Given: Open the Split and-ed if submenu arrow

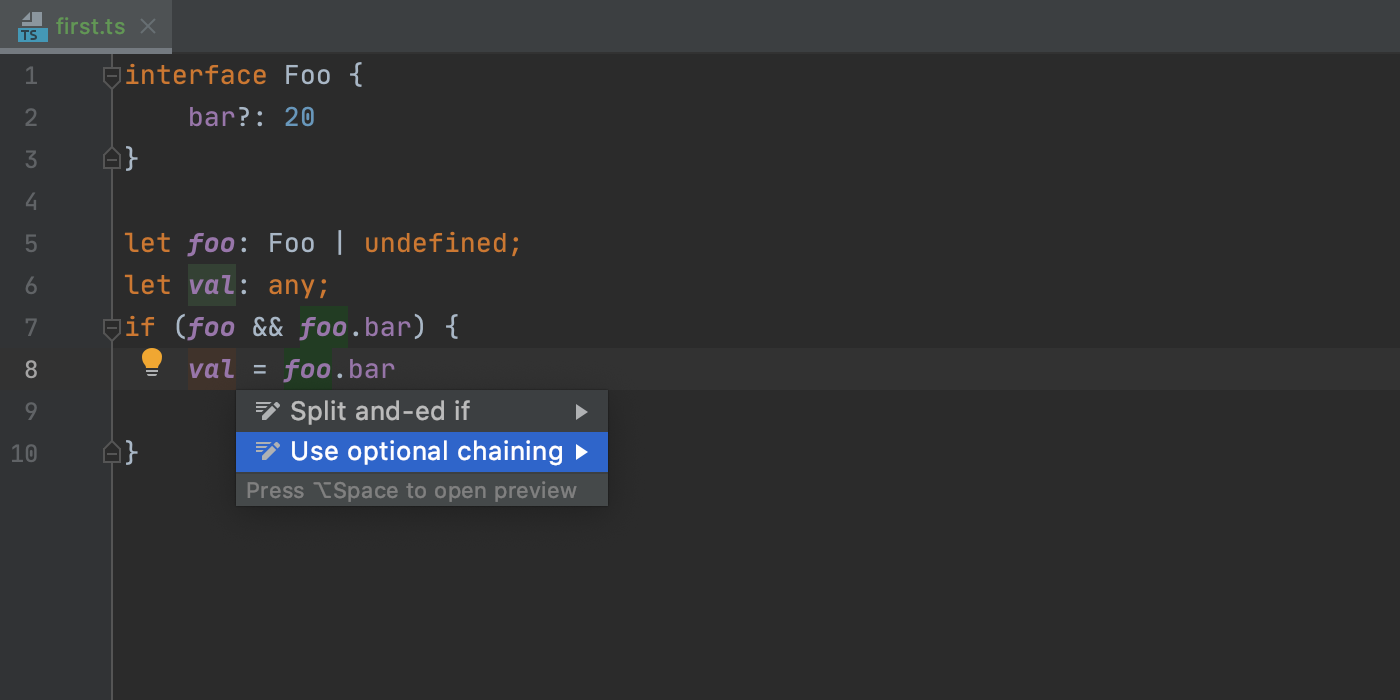Looking at the screenshot, I should point(583,410).
